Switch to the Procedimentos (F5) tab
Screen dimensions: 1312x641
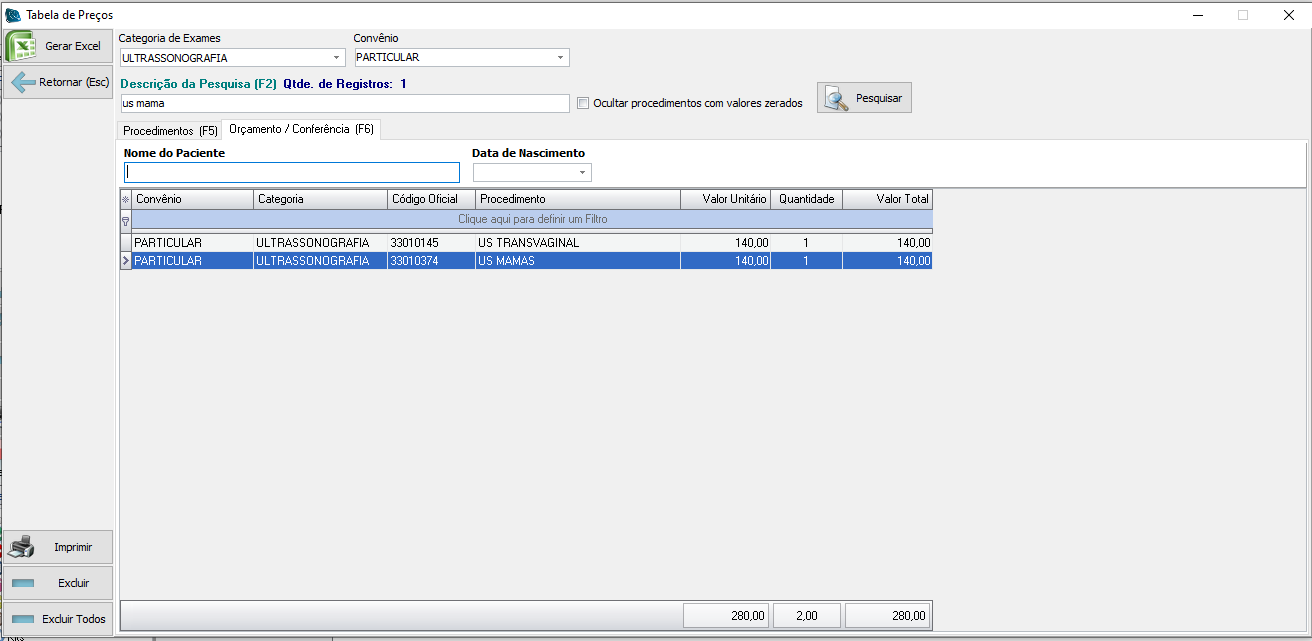point(170,131)
